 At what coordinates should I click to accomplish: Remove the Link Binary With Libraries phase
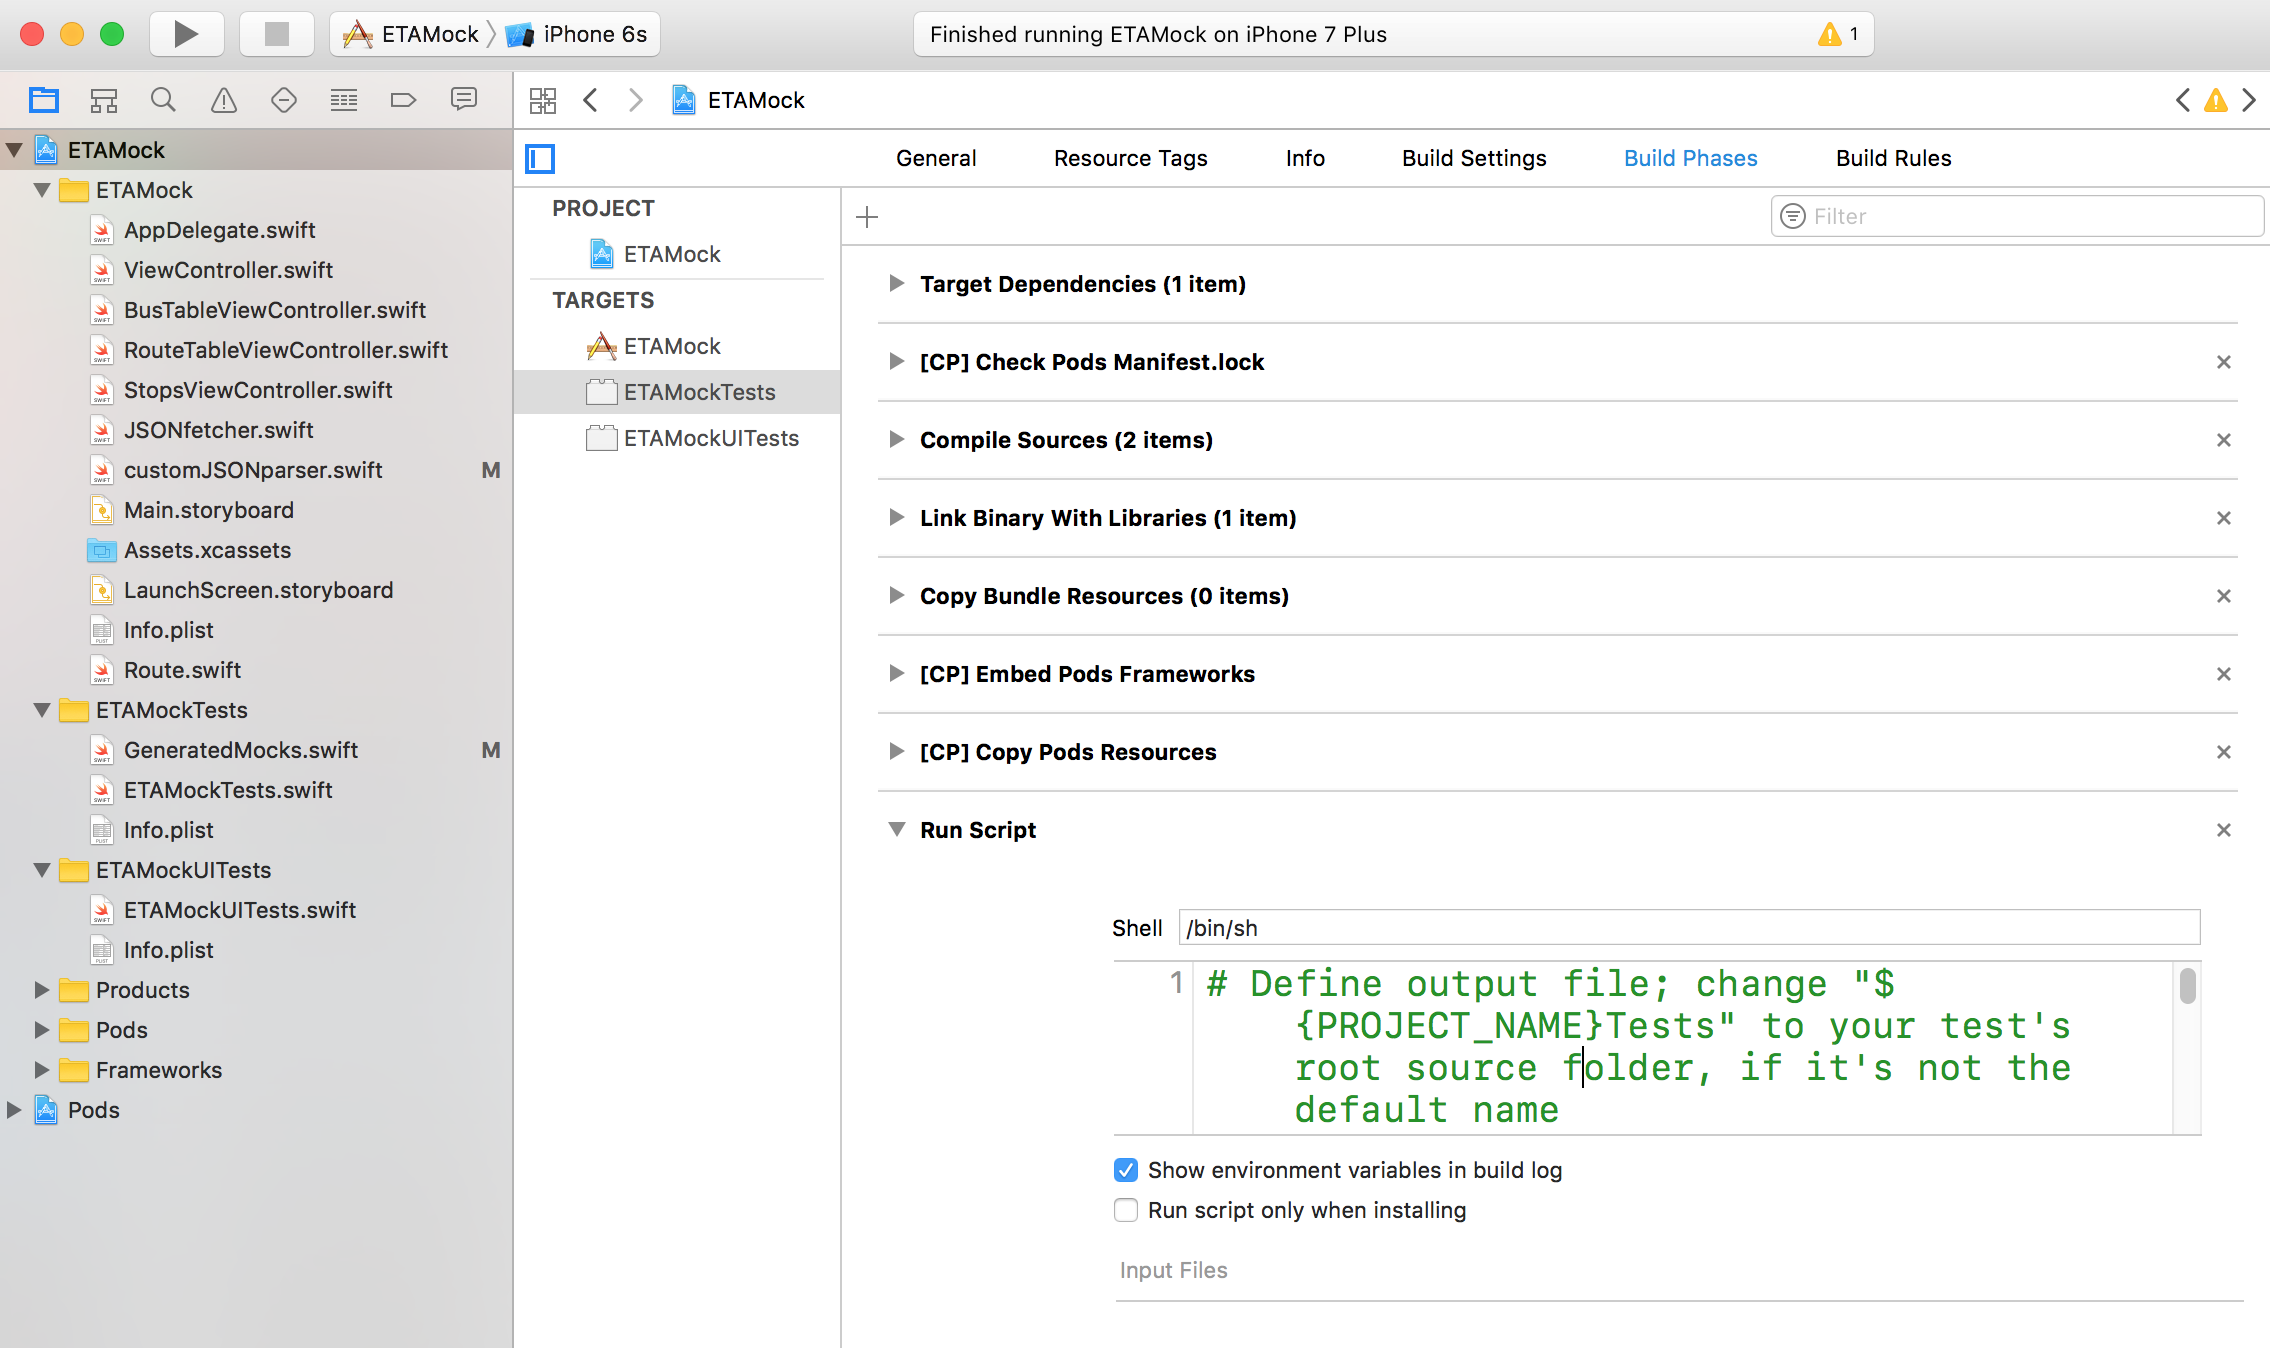click(x=2223, y=518)
